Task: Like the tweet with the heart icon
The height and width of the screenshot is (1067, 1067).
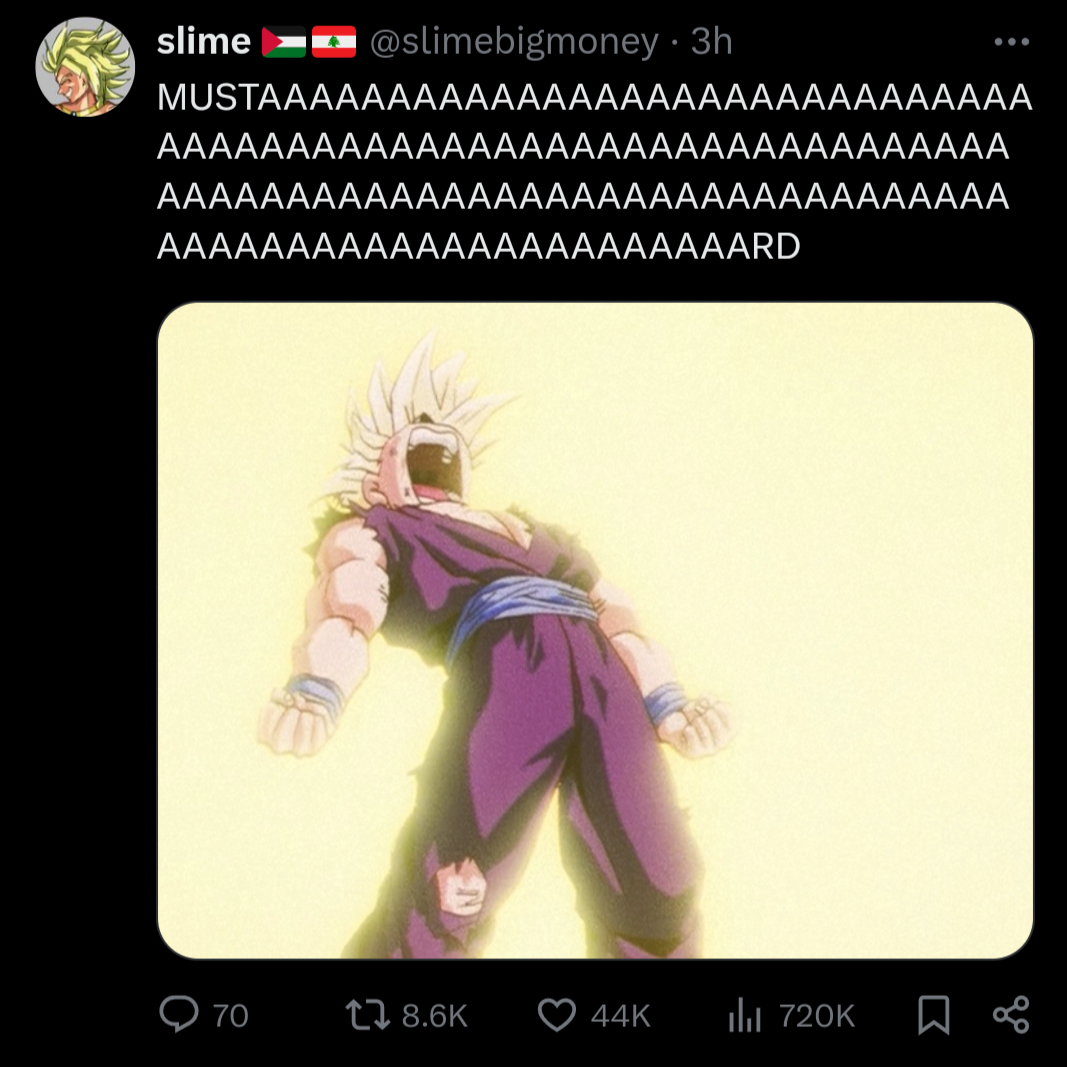Action: [x=559, y=1015]
